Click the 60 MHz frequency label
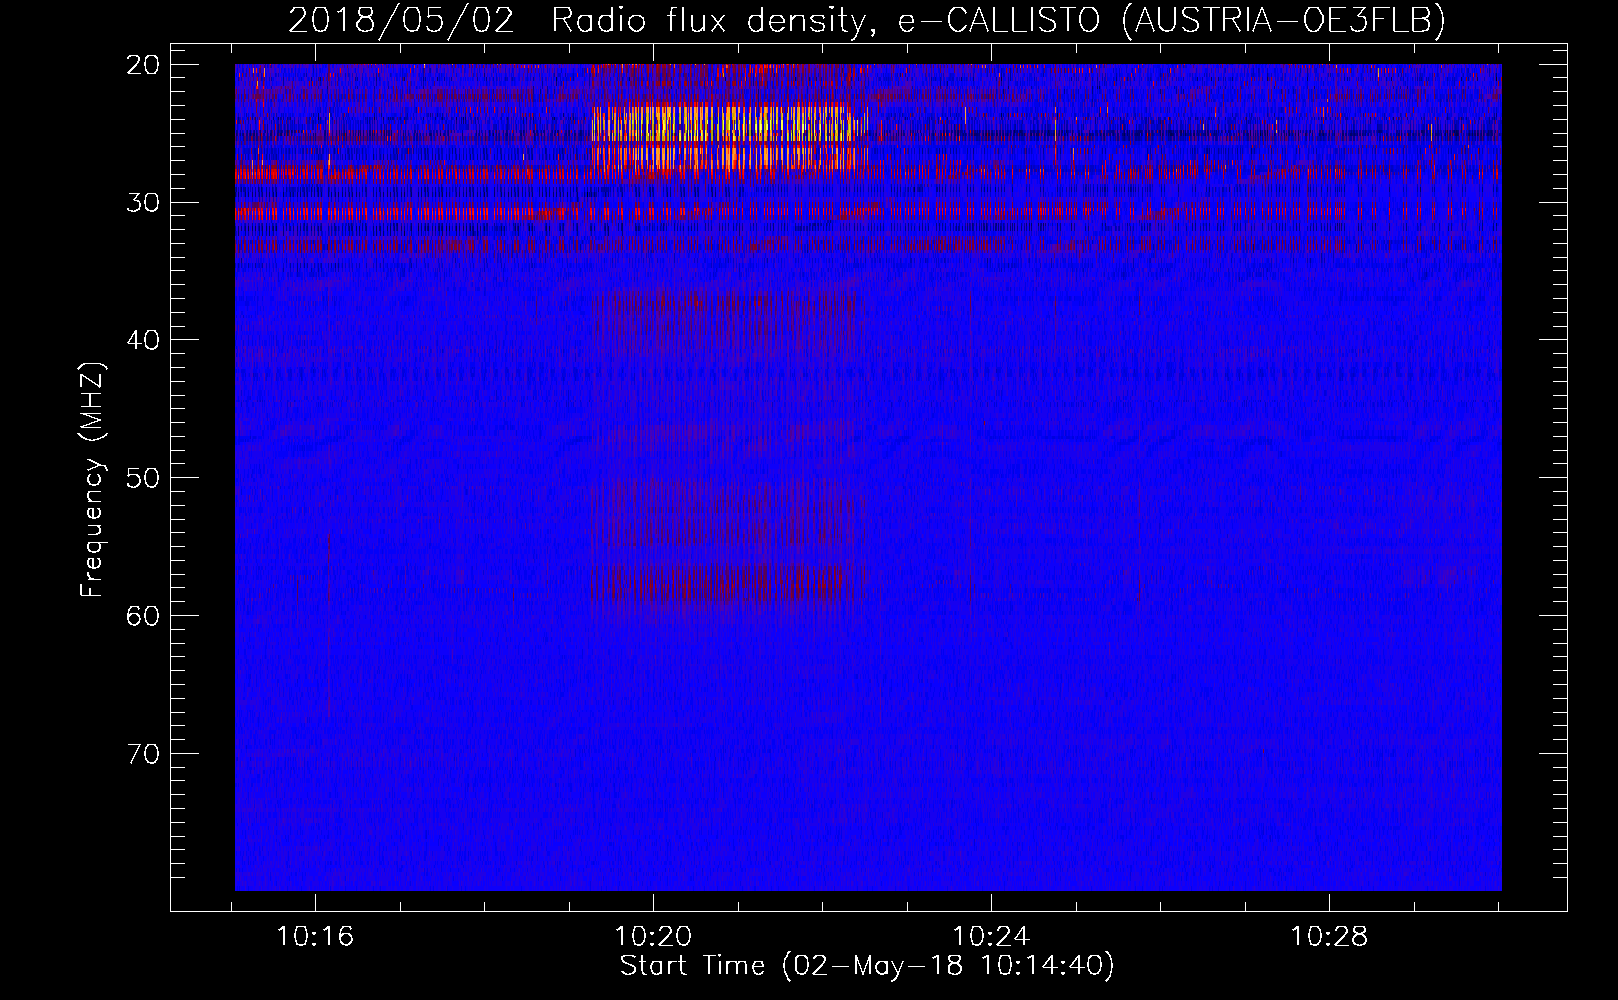 coord(144,615)
